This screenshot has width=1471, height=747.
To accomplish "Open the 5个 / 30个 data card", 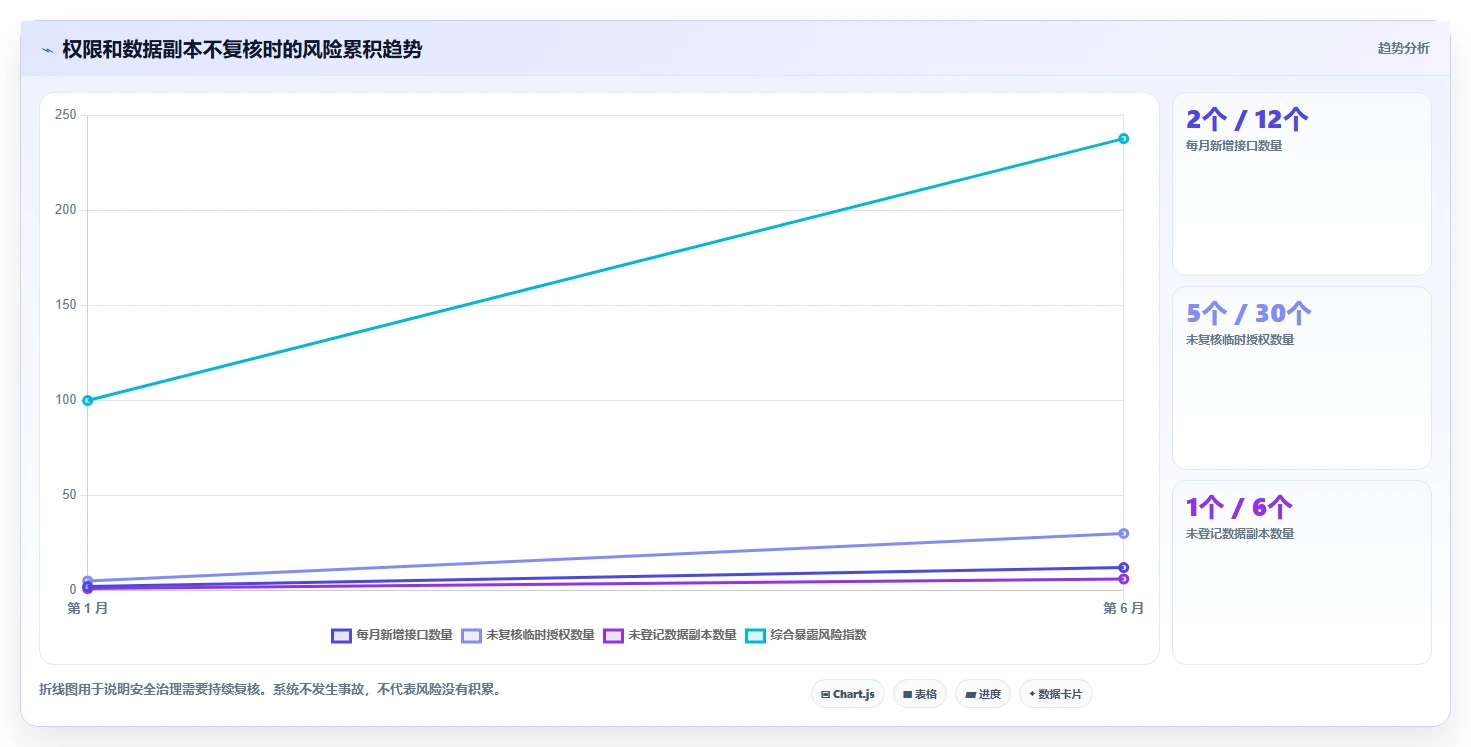I will pos(1302,378).
